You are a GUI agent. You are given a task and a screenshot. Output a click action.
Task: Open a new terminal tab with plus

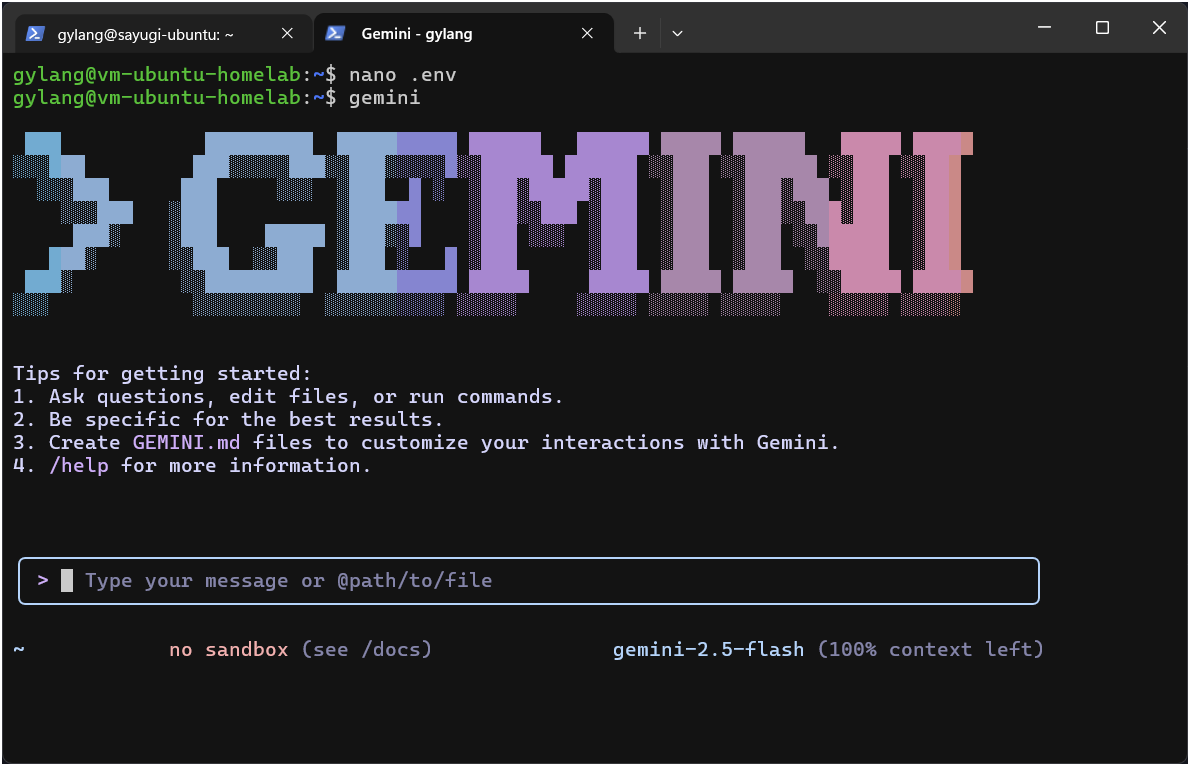coord(640,33)
